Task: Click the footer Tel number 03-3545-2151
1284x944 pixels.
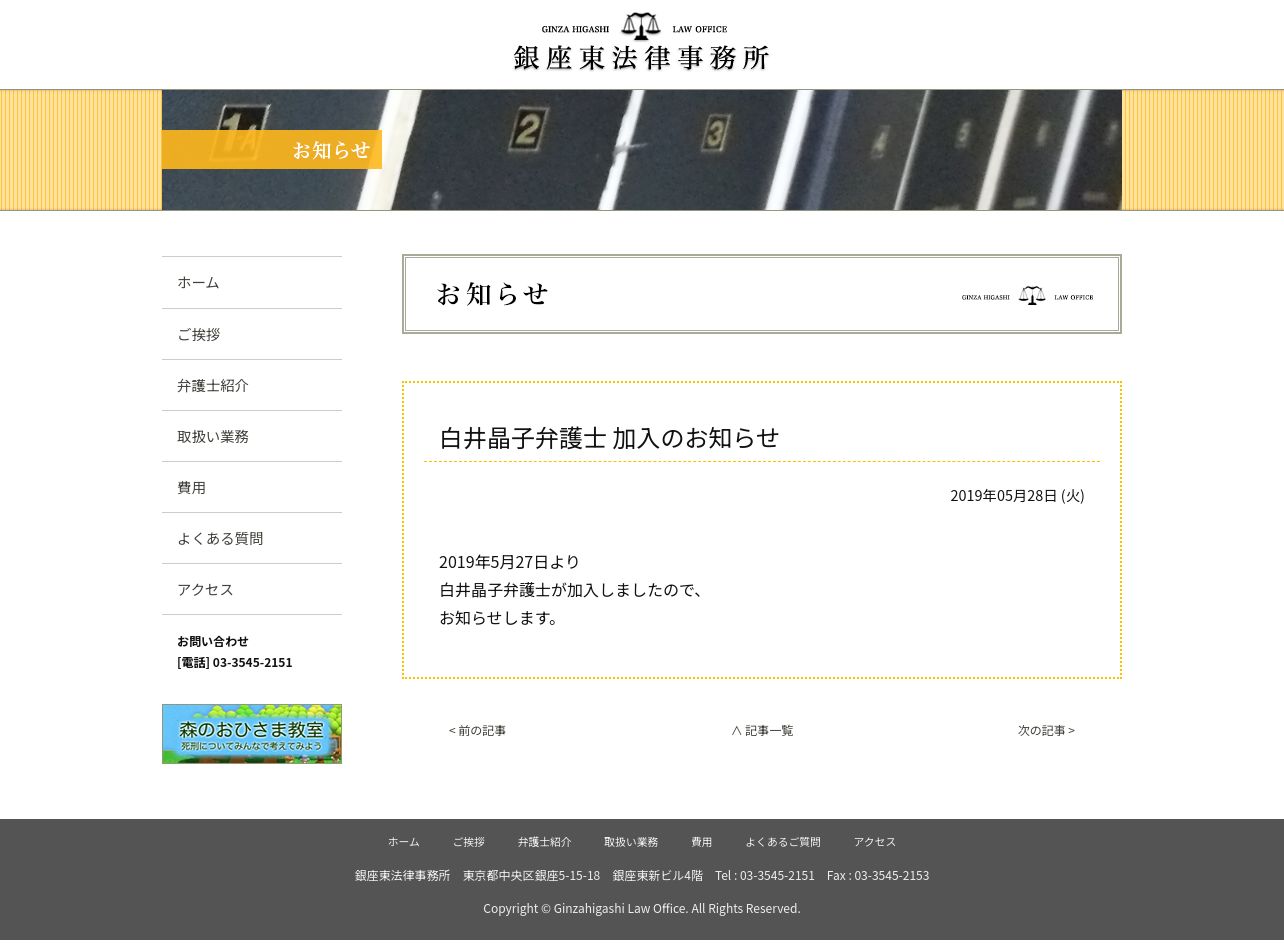Action: (x=777, y=876)
